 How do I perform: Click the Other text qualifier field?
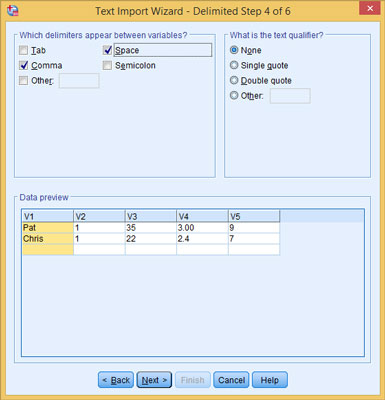point(290,96)
